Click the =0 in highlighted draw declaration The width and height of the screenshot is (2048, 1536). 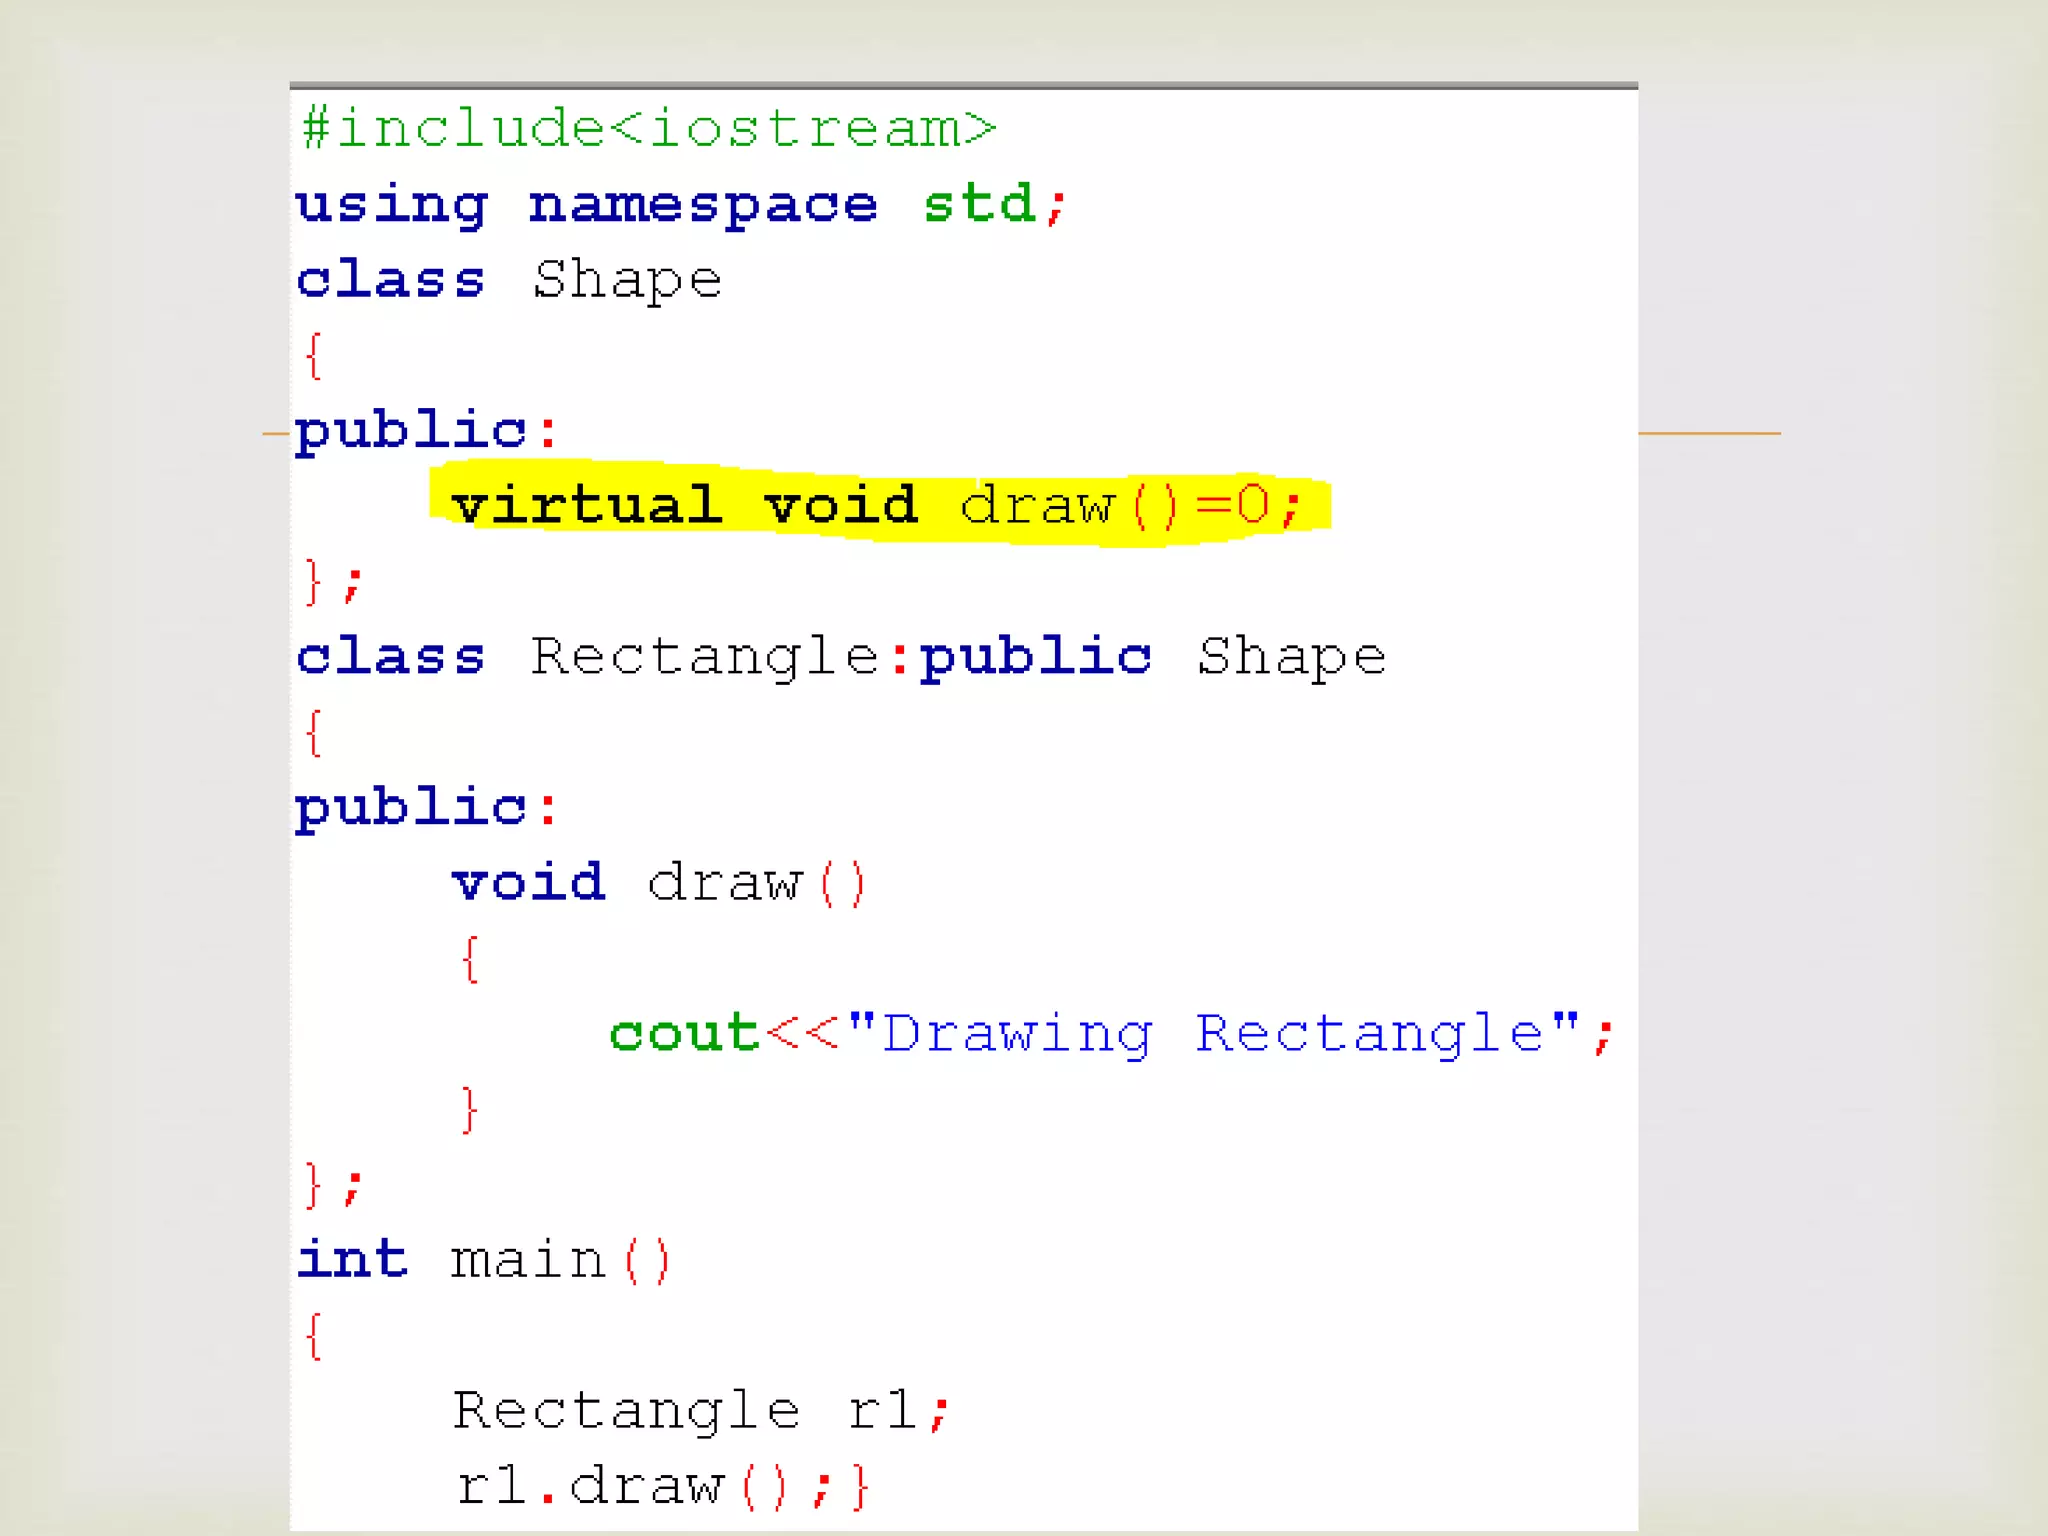(1233, 504)
